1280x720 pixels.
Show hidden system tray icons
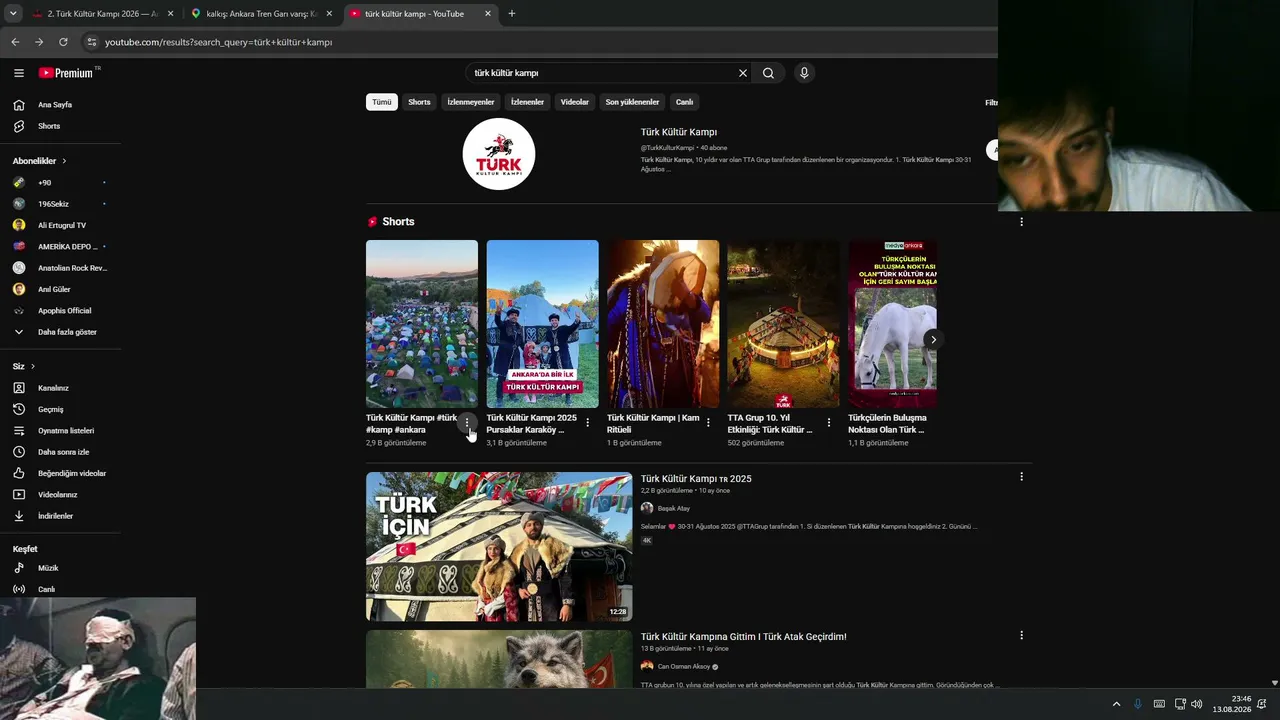[1116, 704]
